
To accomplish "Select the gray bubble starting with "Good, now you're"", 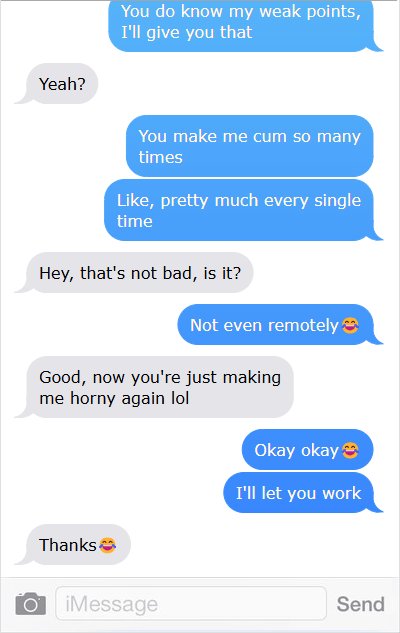I will click(159, 387).
